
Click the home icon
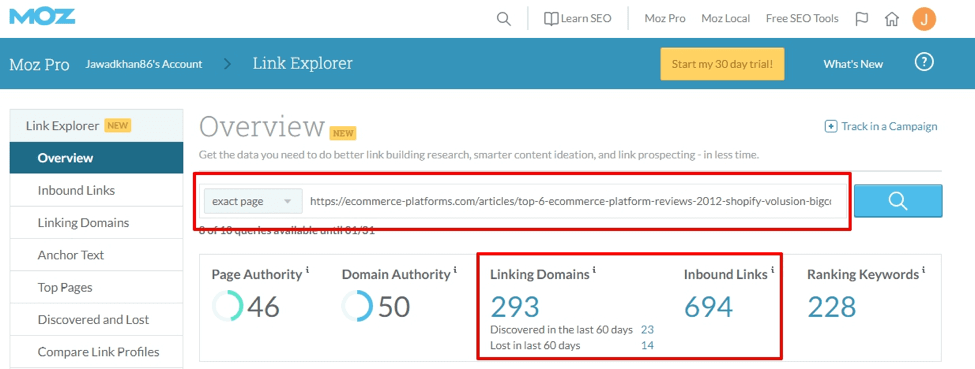pos(892,19)
